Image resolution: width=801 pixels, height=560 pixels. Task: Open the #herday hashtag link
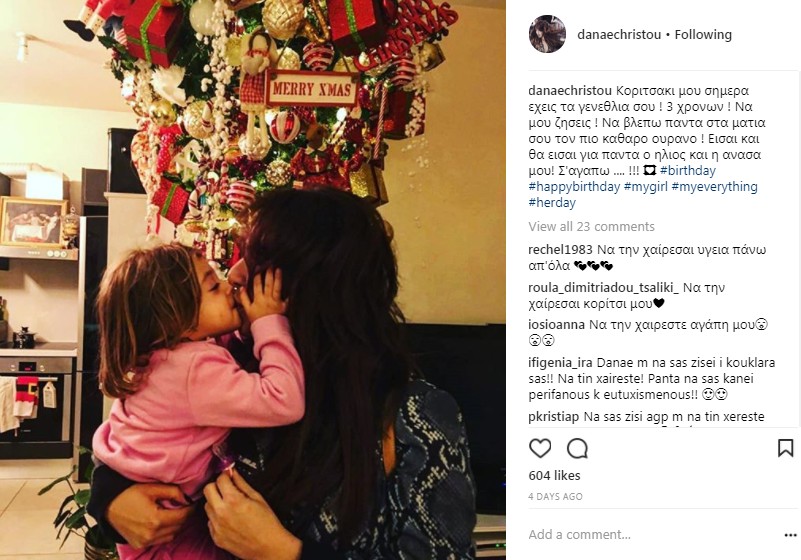pyautogui.click(x=552, y=202)
